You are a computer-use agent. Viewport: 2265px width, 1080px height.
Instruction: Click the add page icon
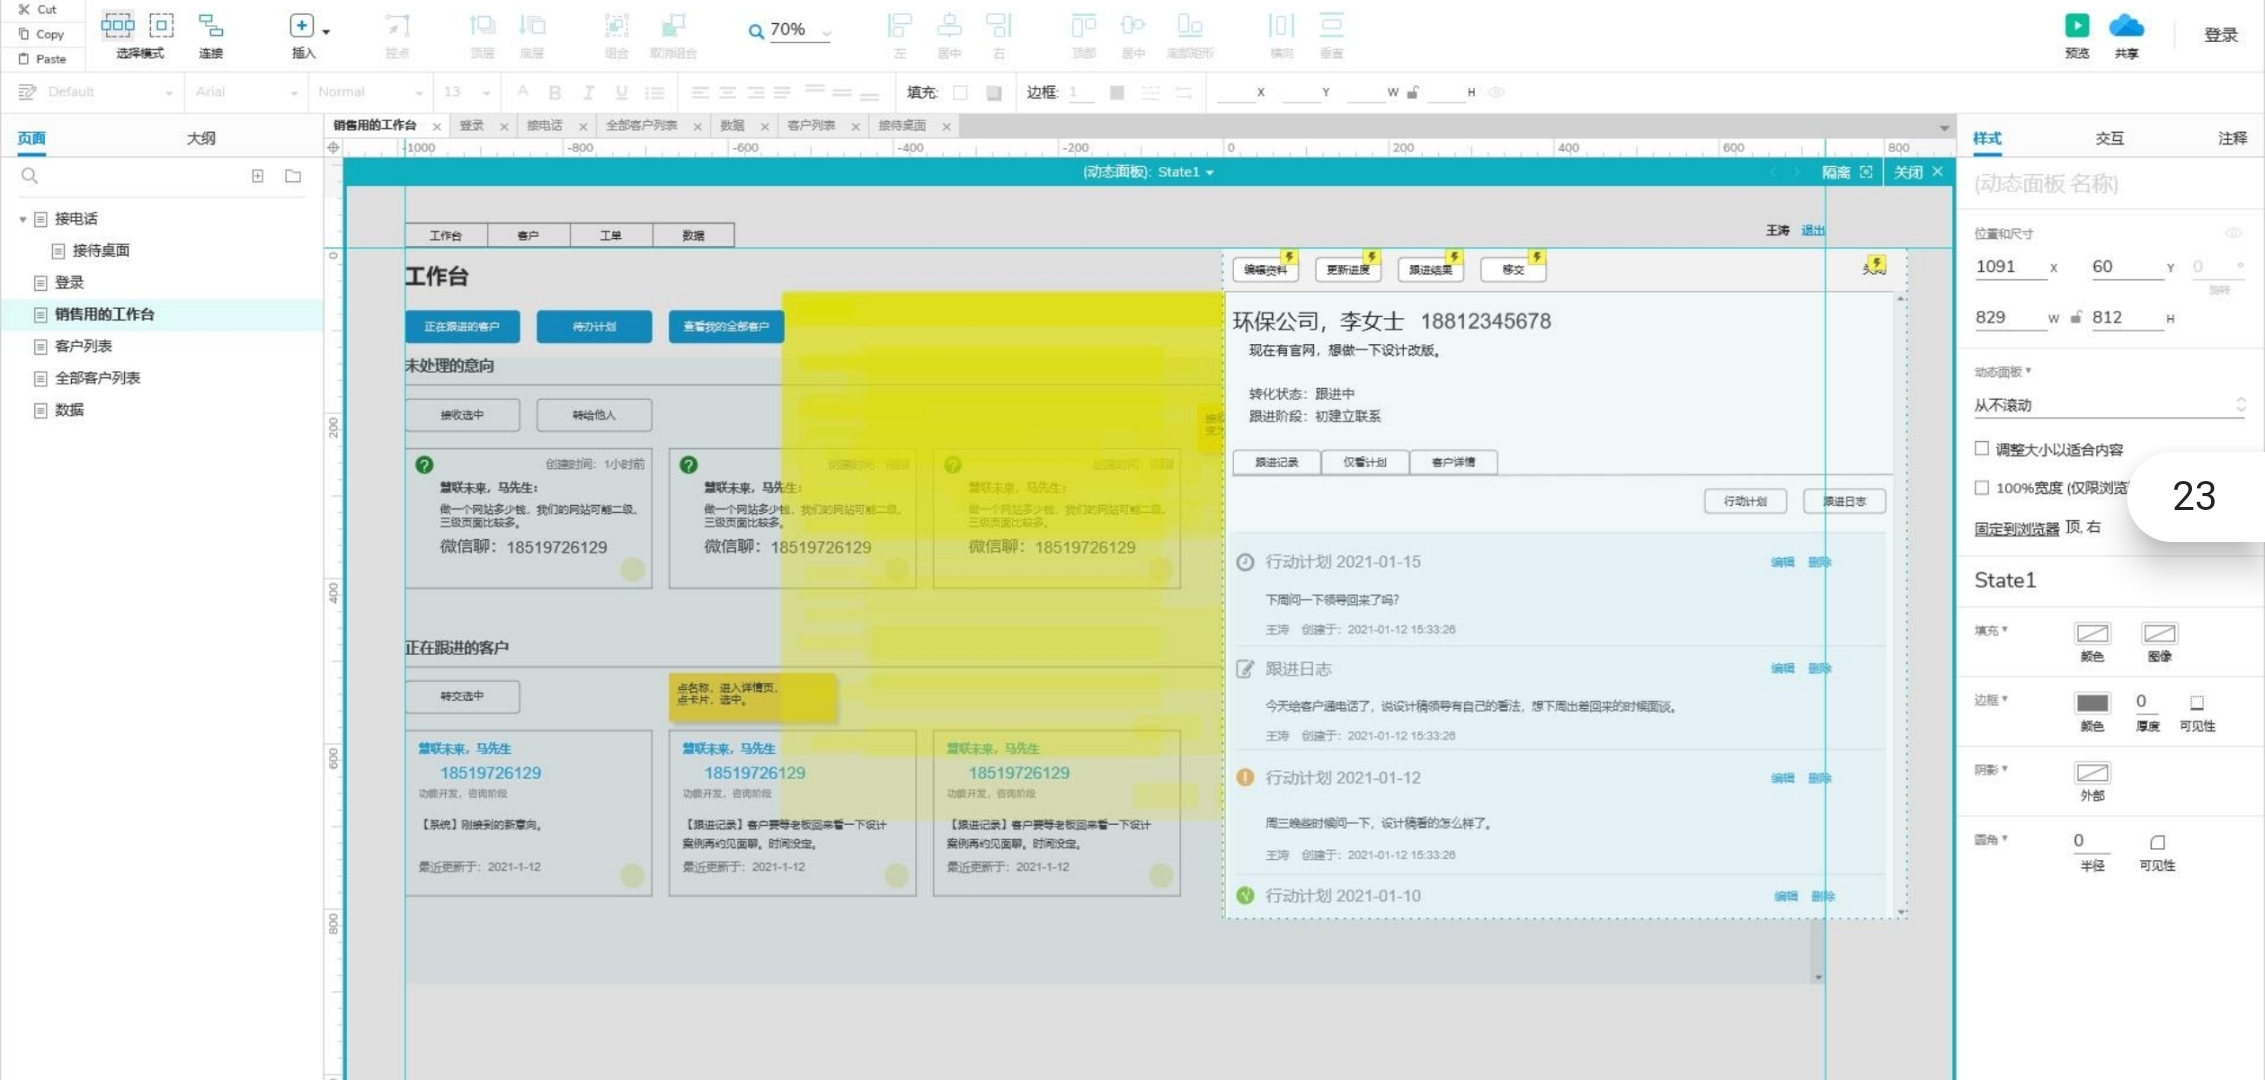pos(257,176)
